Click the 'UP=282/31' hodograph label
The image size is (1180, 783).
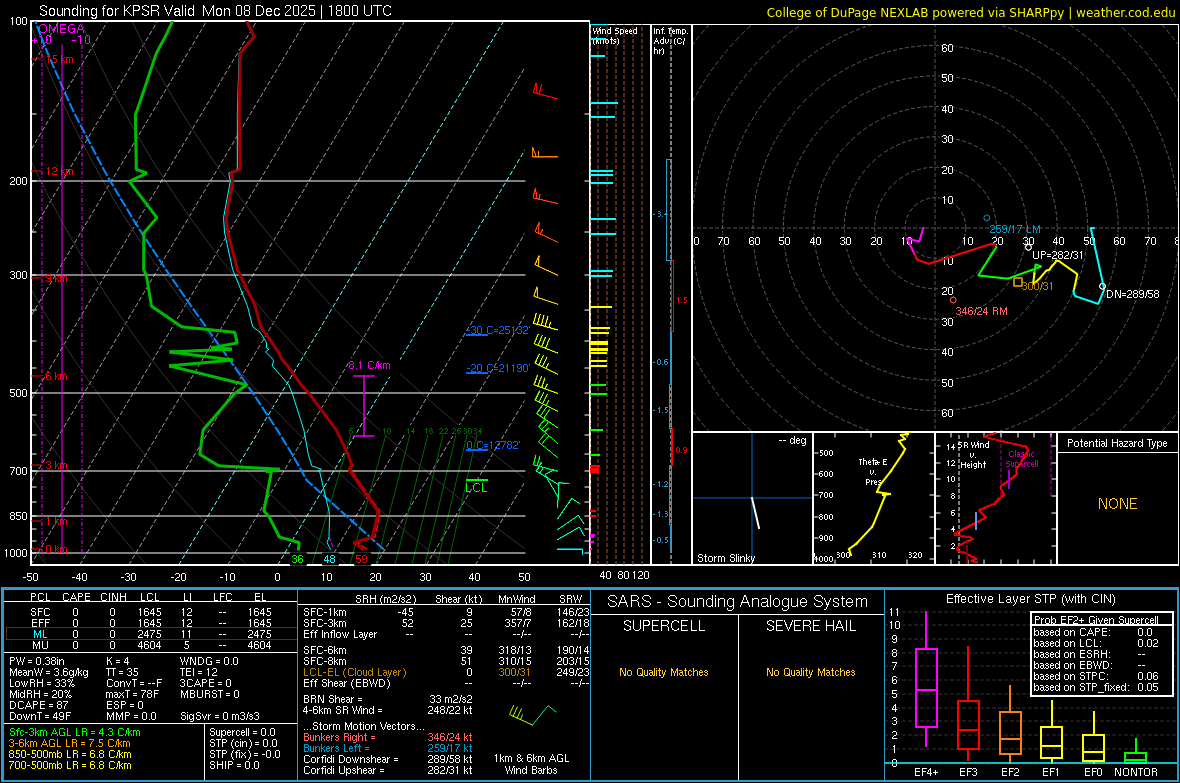[1057, 255]
